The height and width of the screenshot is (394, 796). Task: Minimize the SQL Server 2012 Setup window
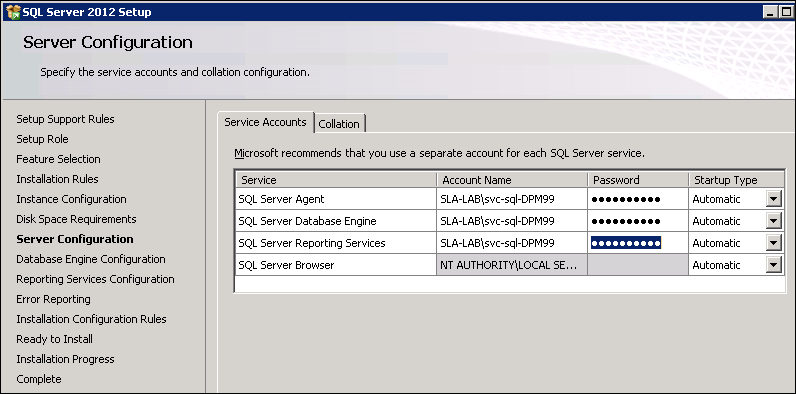pos(770,12)
